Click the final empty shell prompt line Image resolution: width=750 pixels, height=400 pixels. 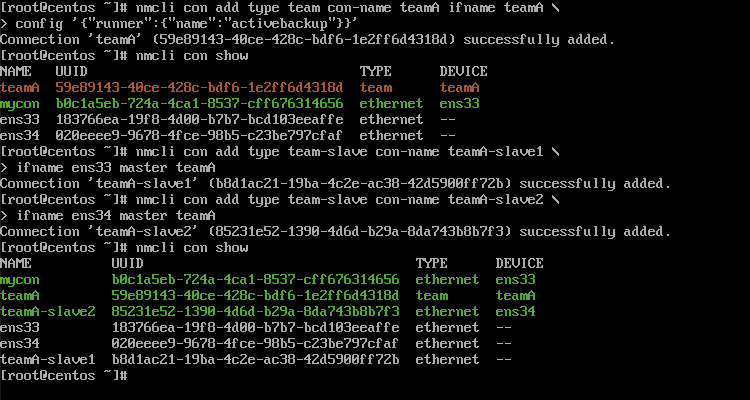click(64, 376)
